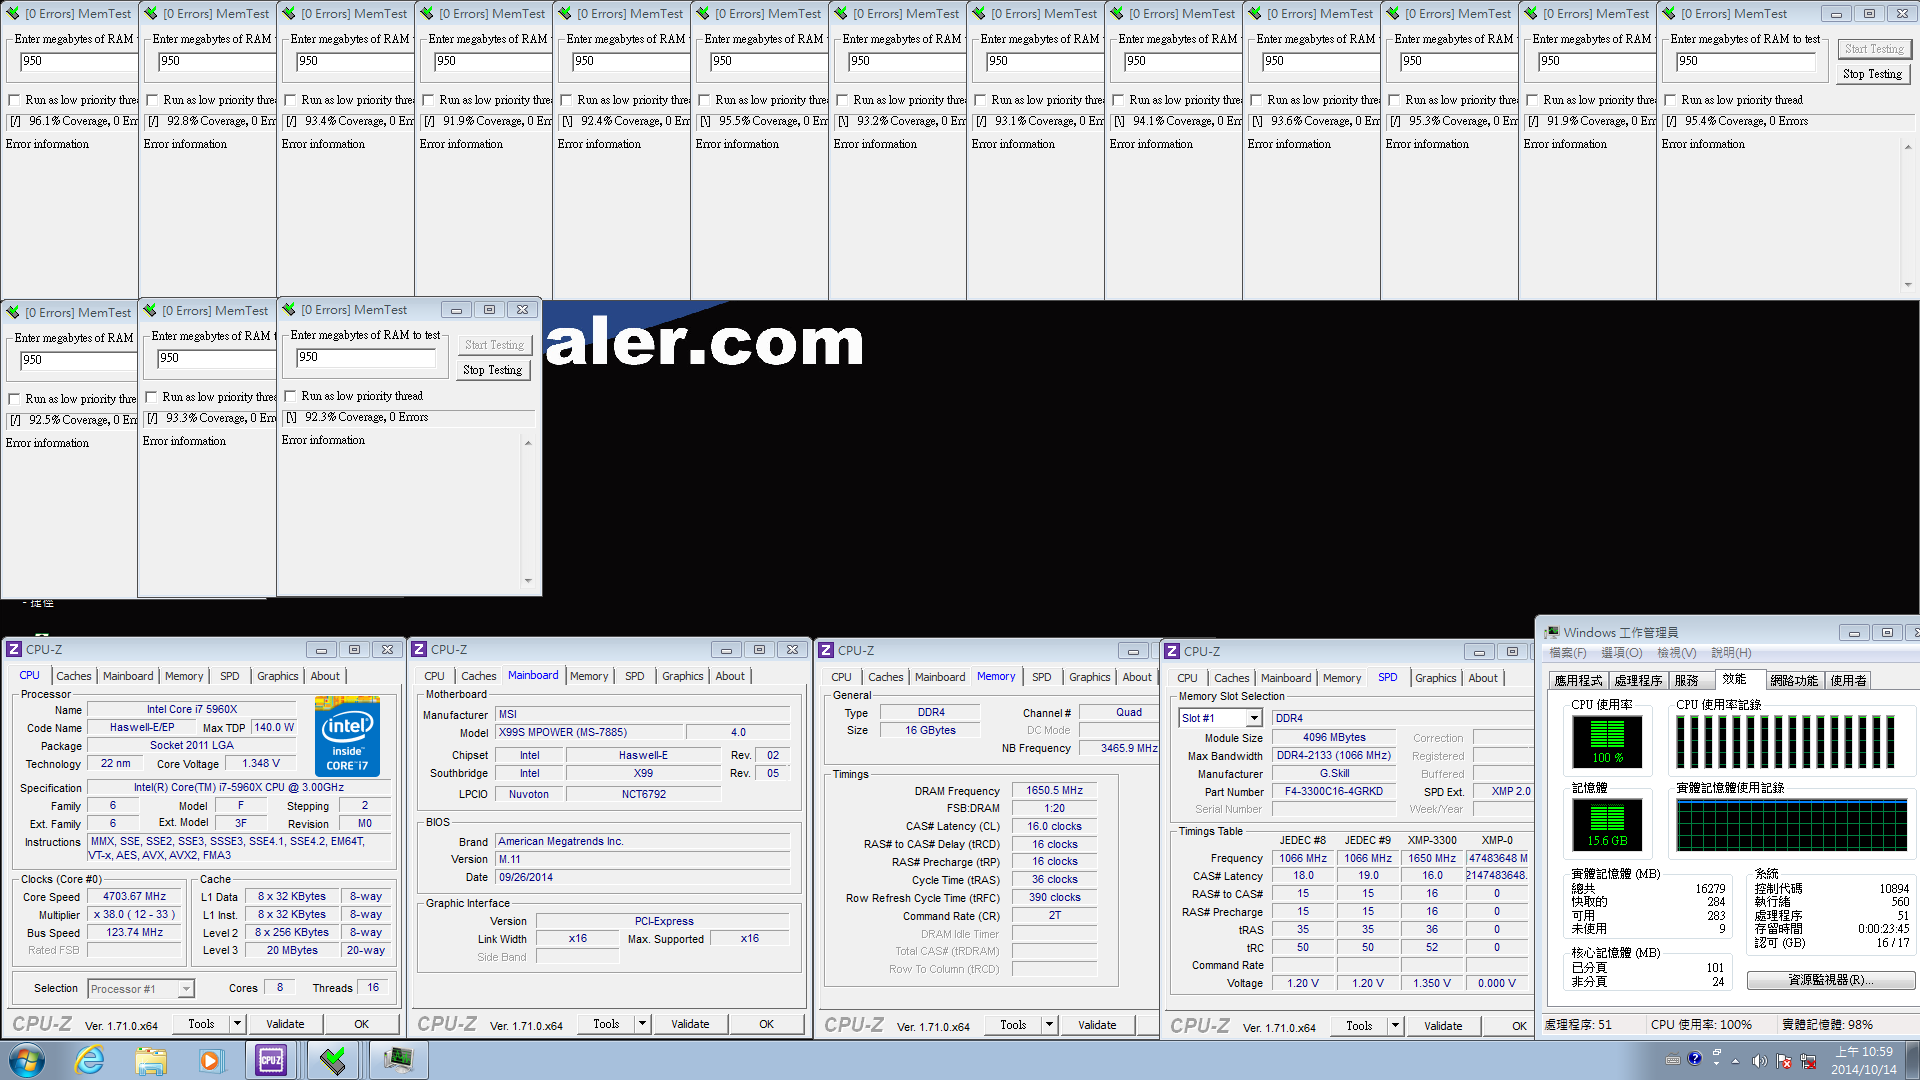Enable low priority thread in 93.2% coverage MemTest

[x=842, y=100]
